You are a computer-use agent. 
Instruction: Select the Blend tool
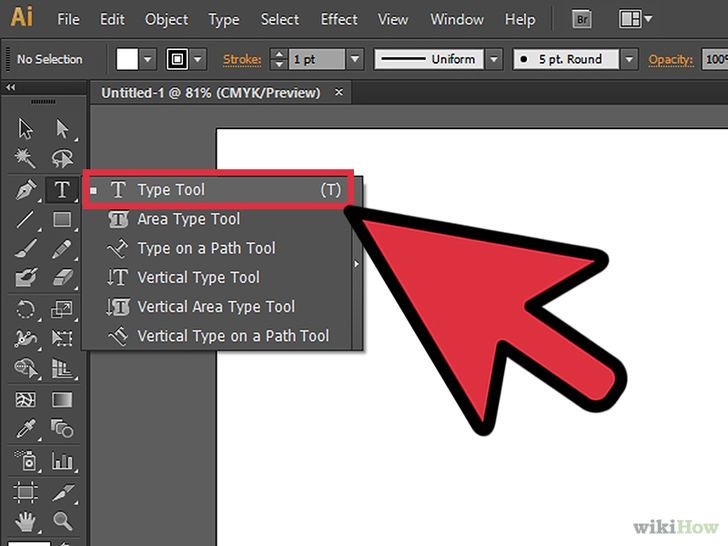click(62, 429)
